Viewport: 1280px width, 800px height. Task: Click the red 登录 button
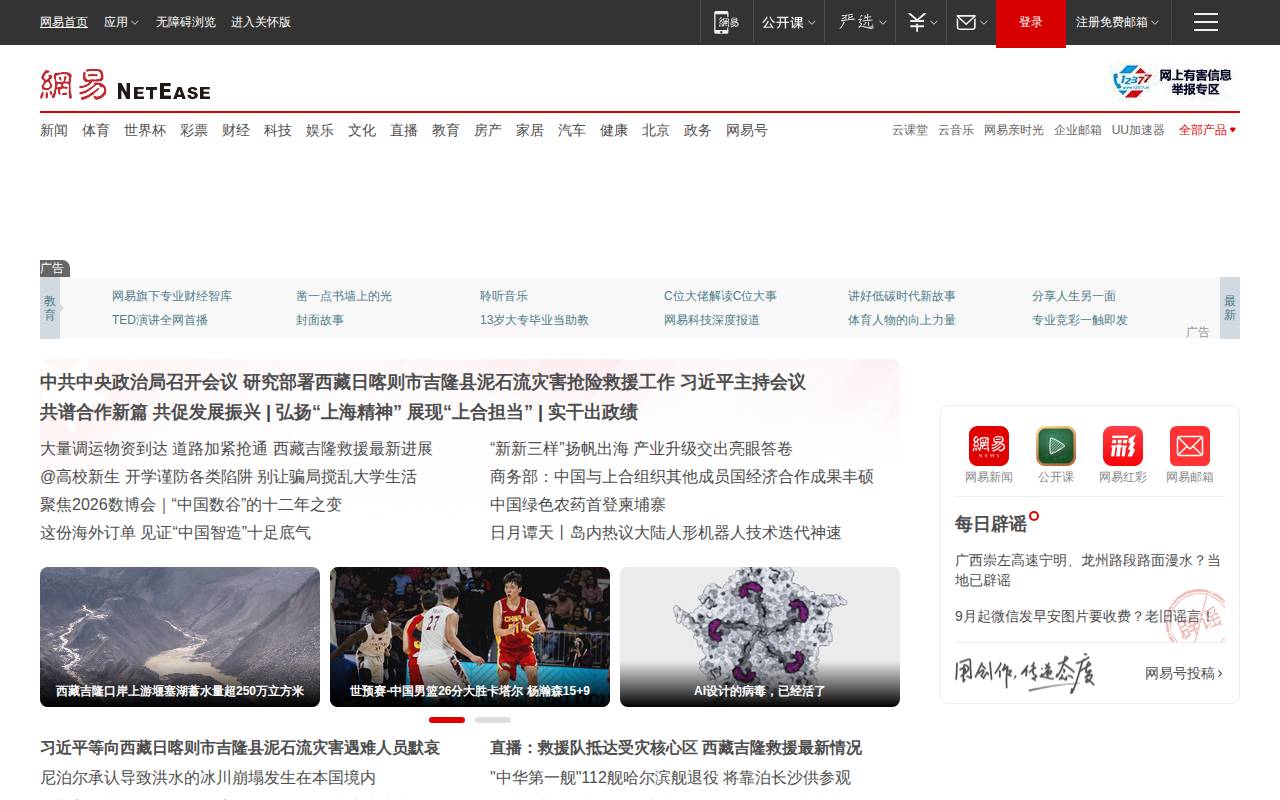[x=1031, y=22]
